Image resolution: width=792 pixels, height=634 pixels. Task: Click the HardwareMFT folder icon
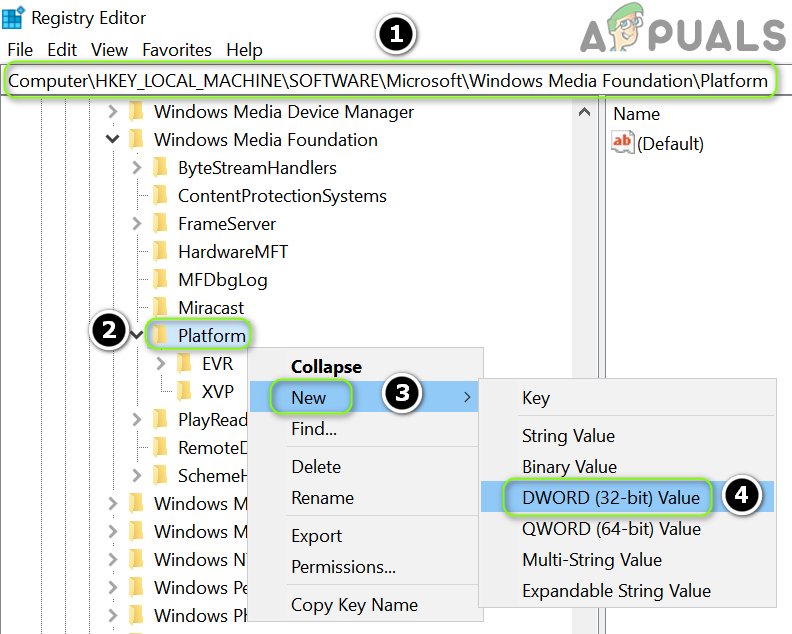coord(160,252)
